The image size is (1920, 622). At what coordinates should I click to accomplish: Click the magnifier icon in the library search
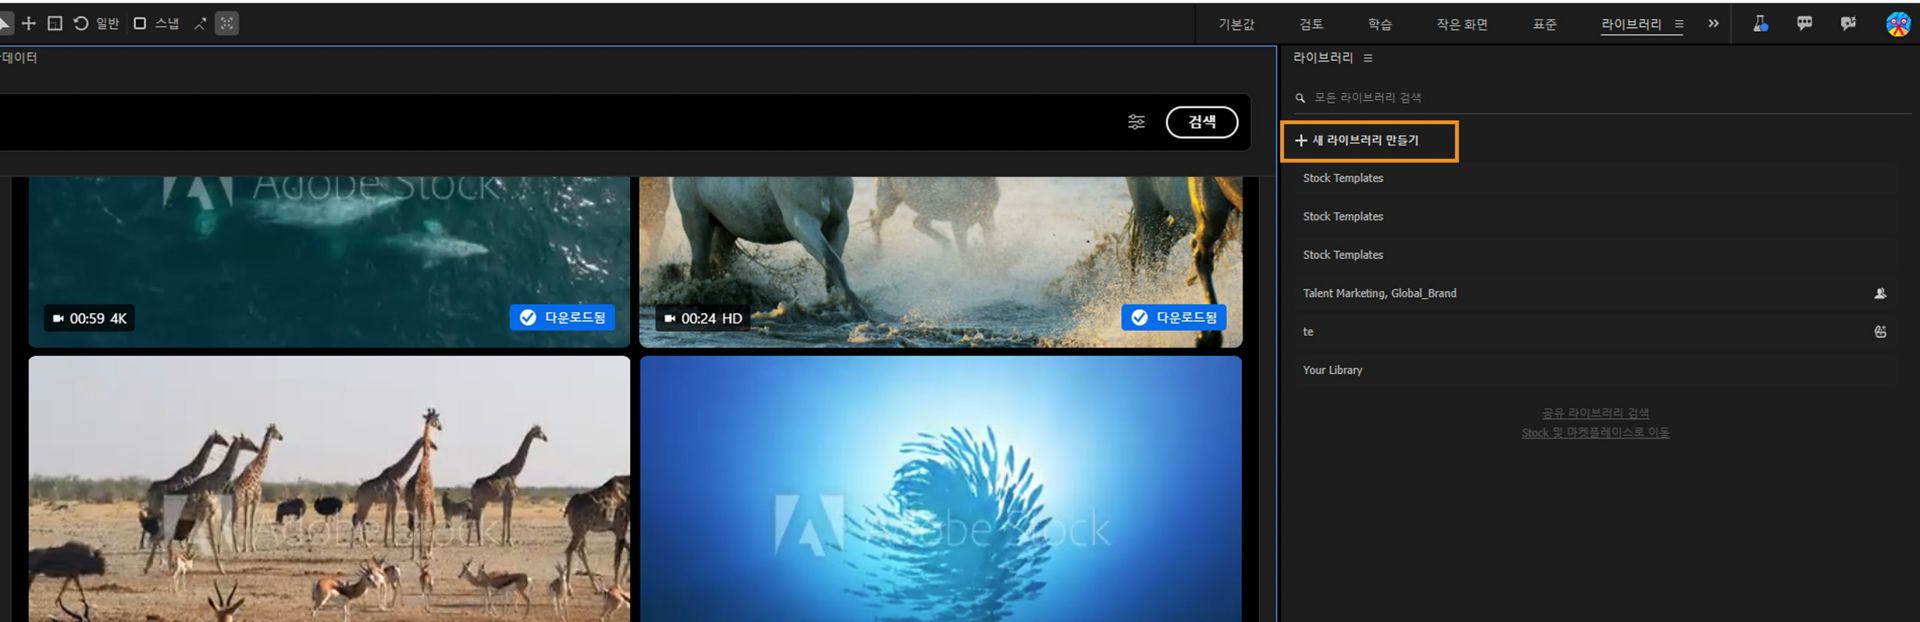click(1300, 98)
